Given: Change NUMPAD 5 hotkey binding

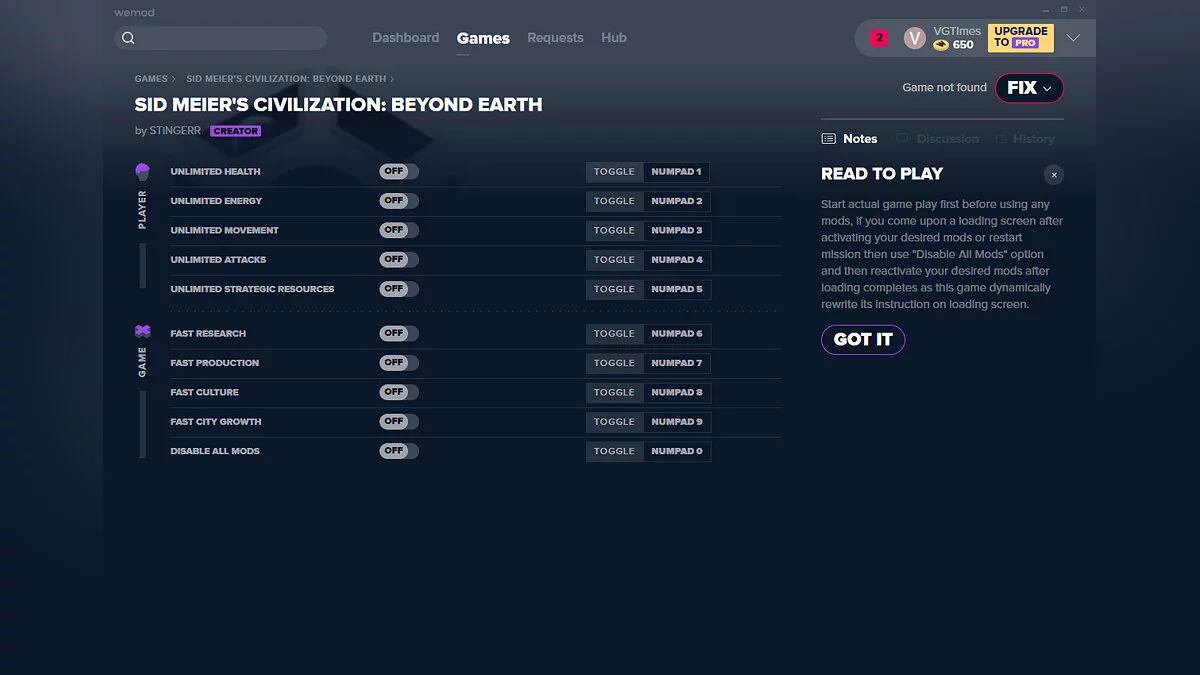Looking at the screenshot, I should (x=677, y=289).
